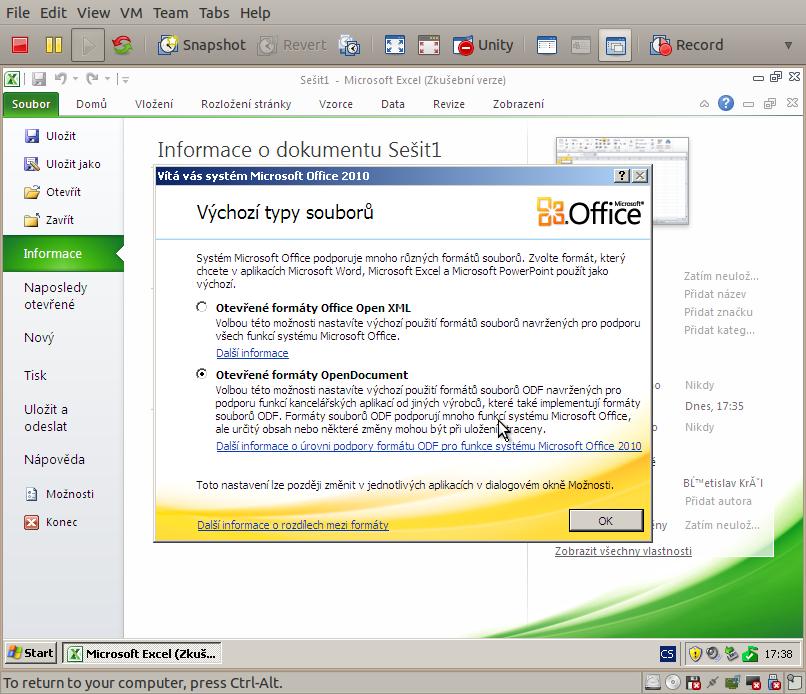Click the show console view icon
The height and width of the screenshot is (694, 806).
point(546,45)
